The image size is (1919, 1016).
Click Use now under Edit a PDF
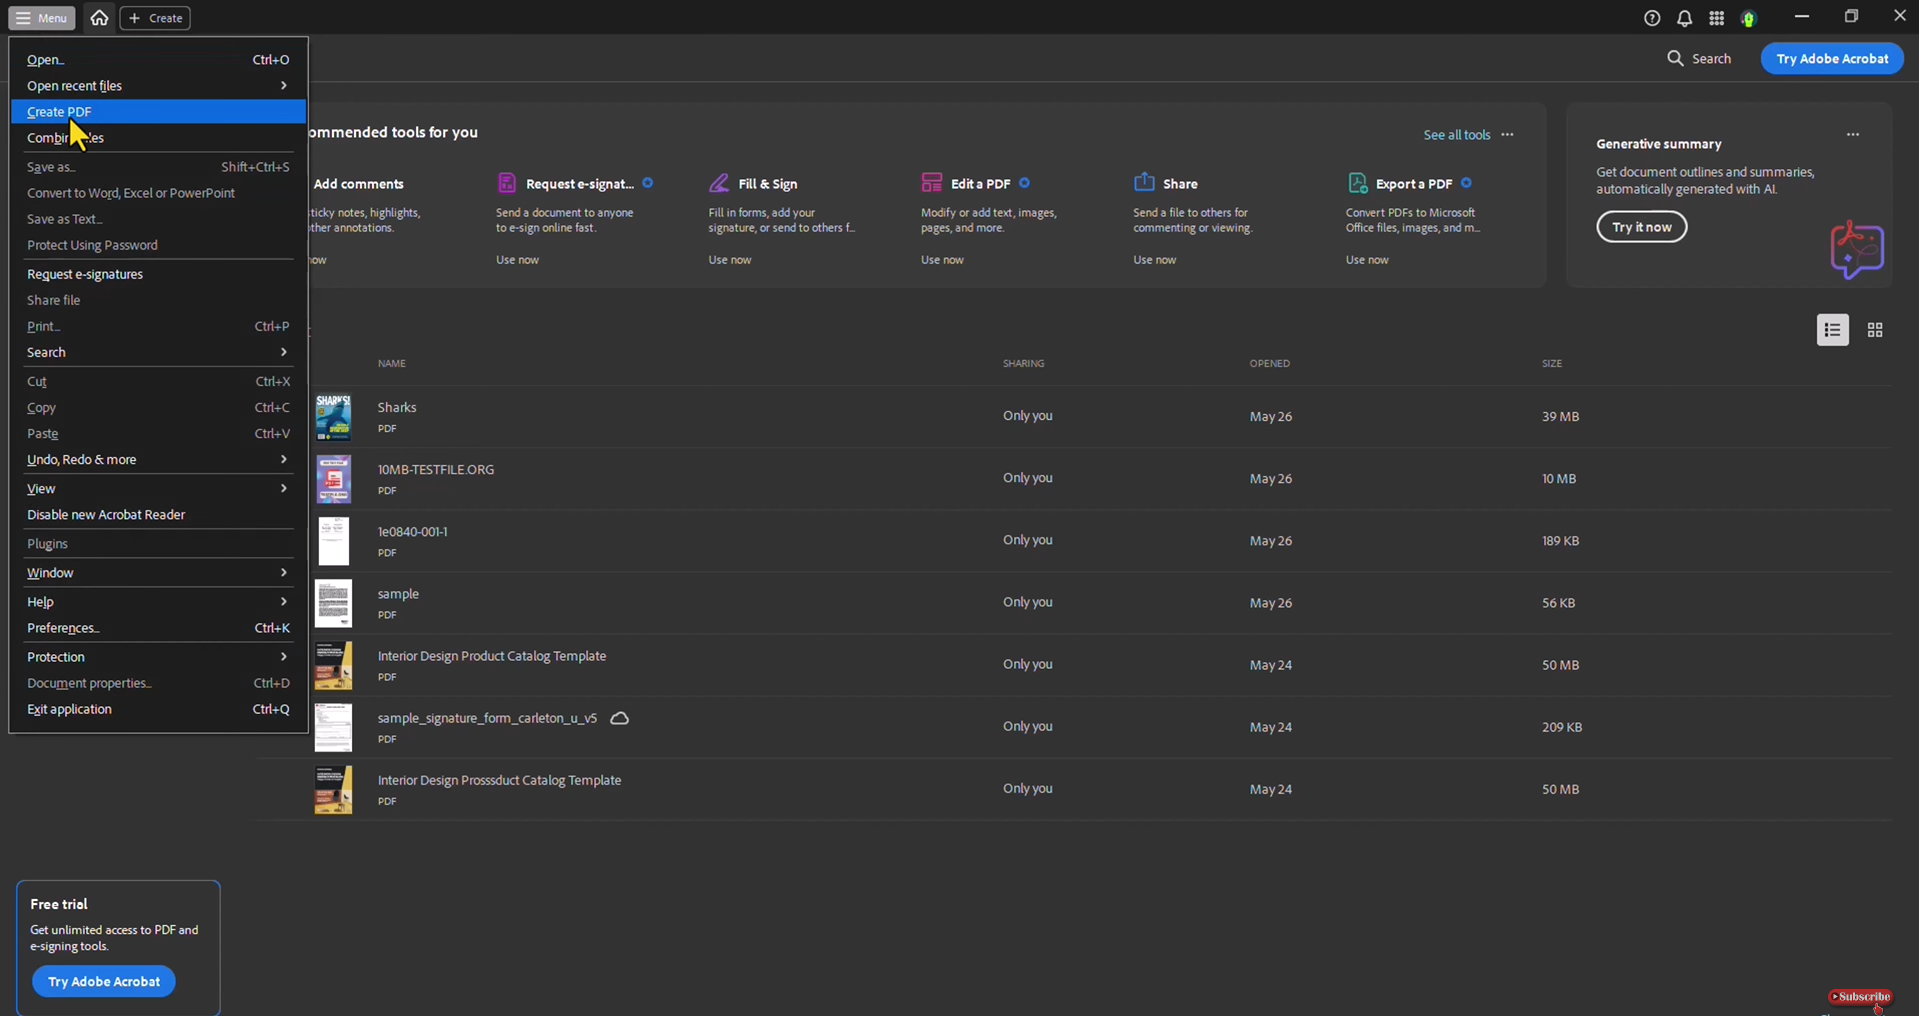(942, 260)
